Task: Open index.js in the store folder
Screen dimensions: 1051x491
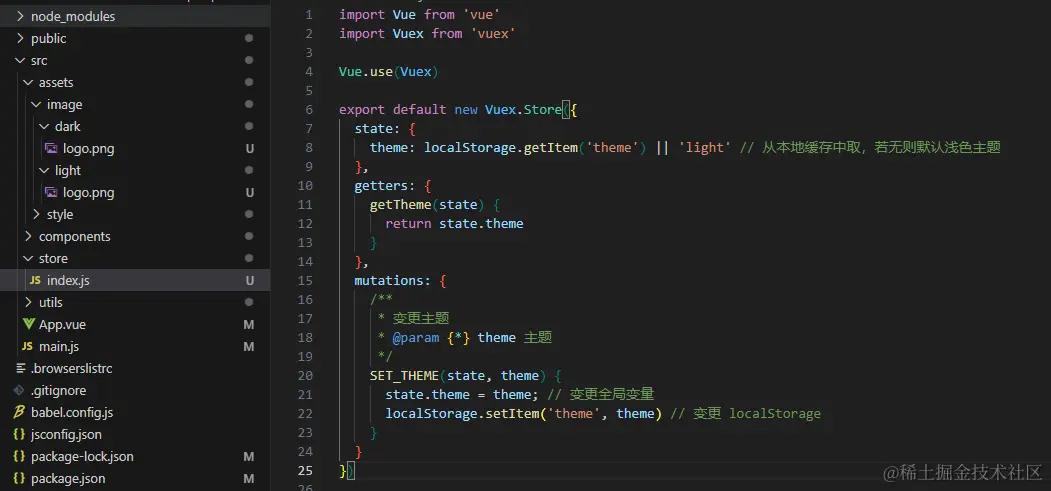Action: tap(68, 281)
